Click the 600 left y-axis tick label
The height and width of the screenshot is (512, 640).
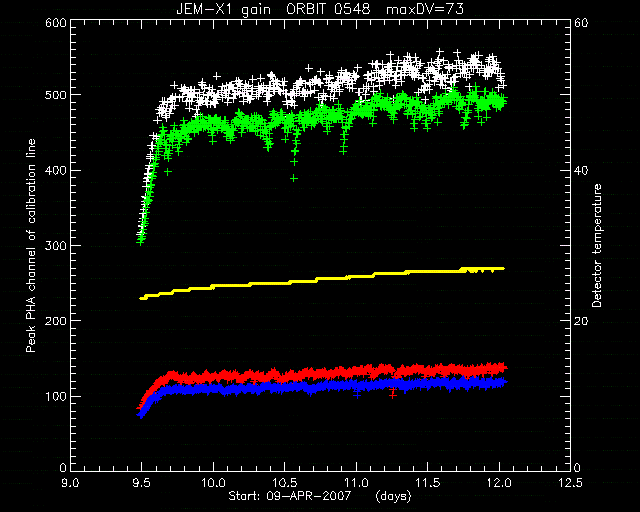point(56,23)
